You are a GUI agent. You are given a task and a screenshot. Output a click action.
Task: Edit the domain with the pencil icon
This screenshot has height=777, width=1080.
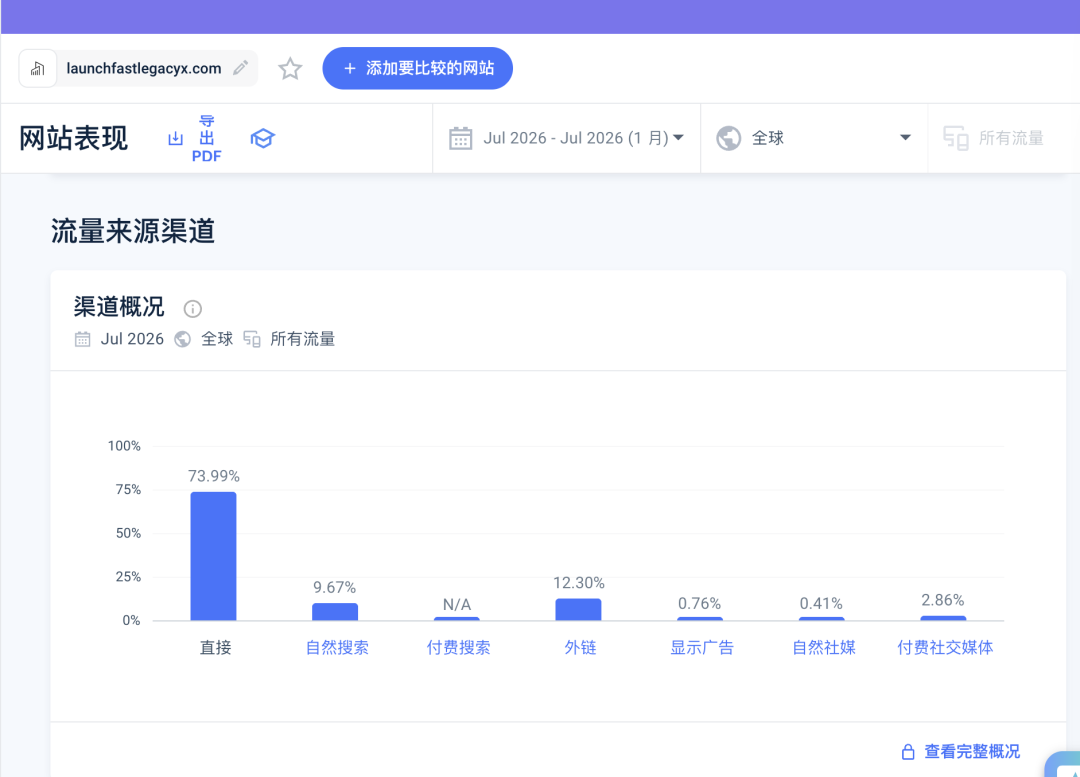pos(240,68)
